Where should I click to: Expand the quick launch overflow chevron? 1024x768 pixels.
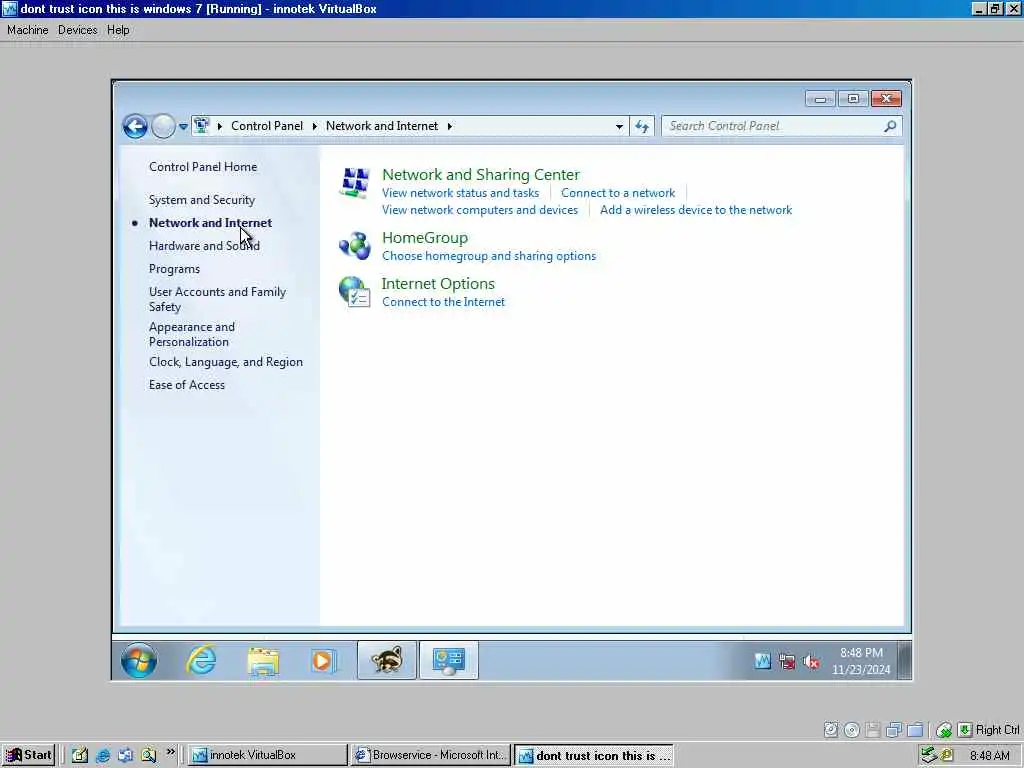coord(170,752)
